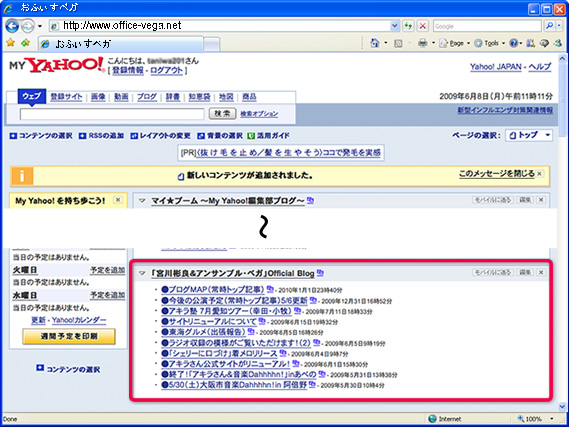Screen dimensions: 569x427
Task: Select the ウェブ search tab
Action: tap(32, 96)
